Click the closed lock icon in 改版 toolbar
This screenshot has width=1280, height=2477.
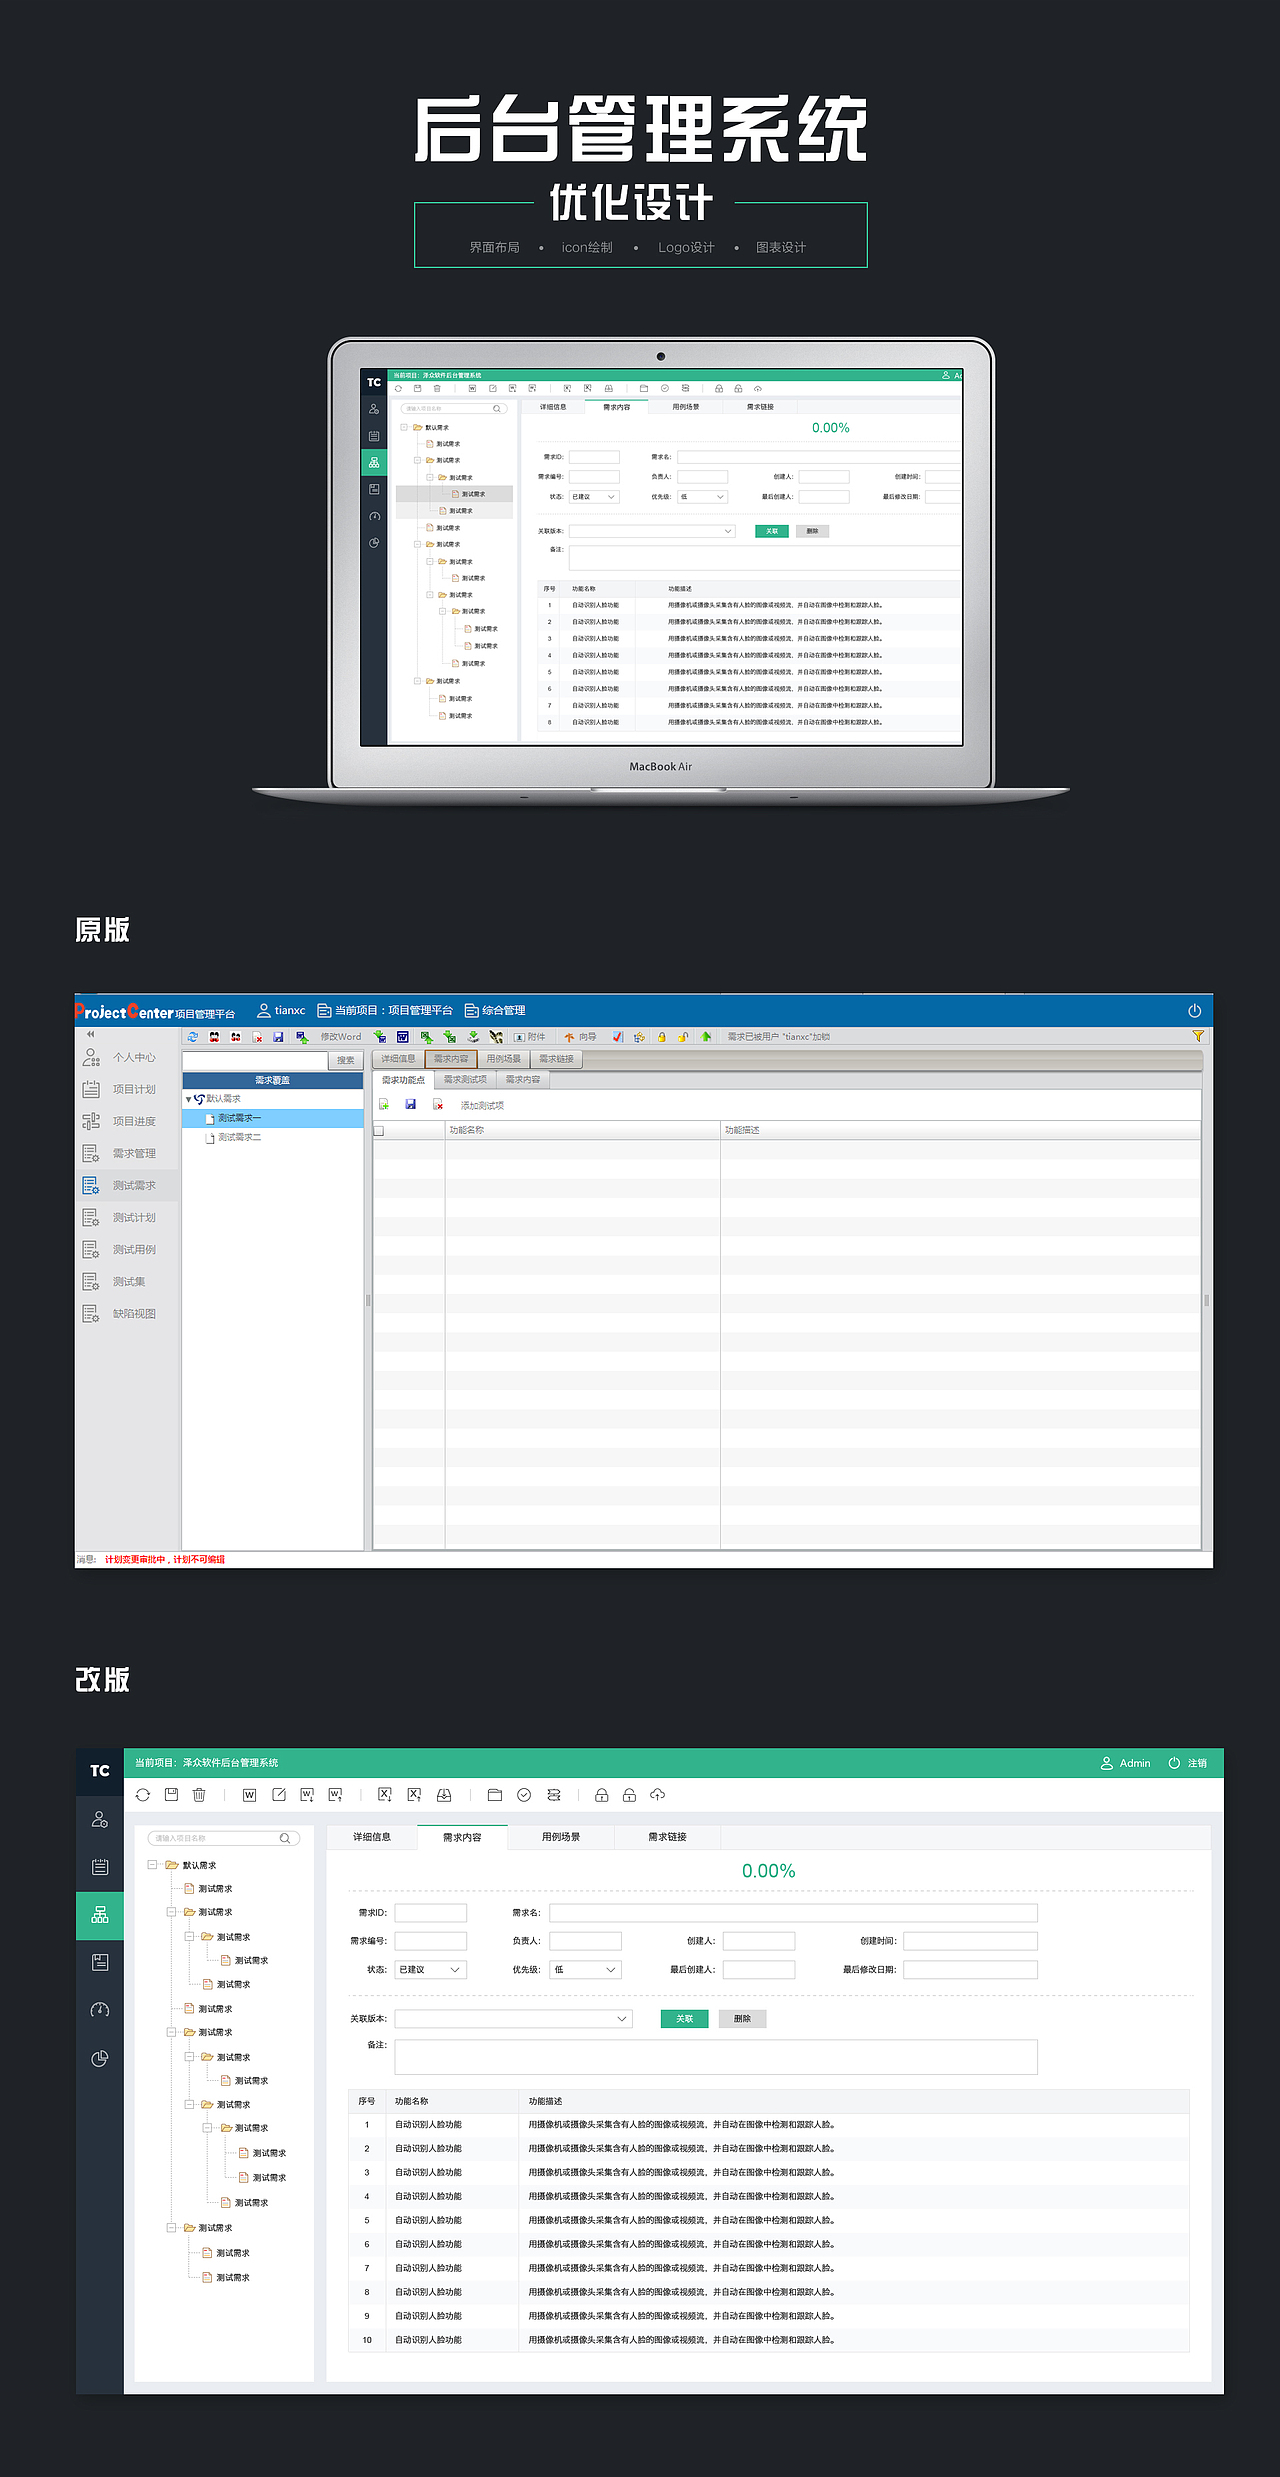tap(601, 1795)
